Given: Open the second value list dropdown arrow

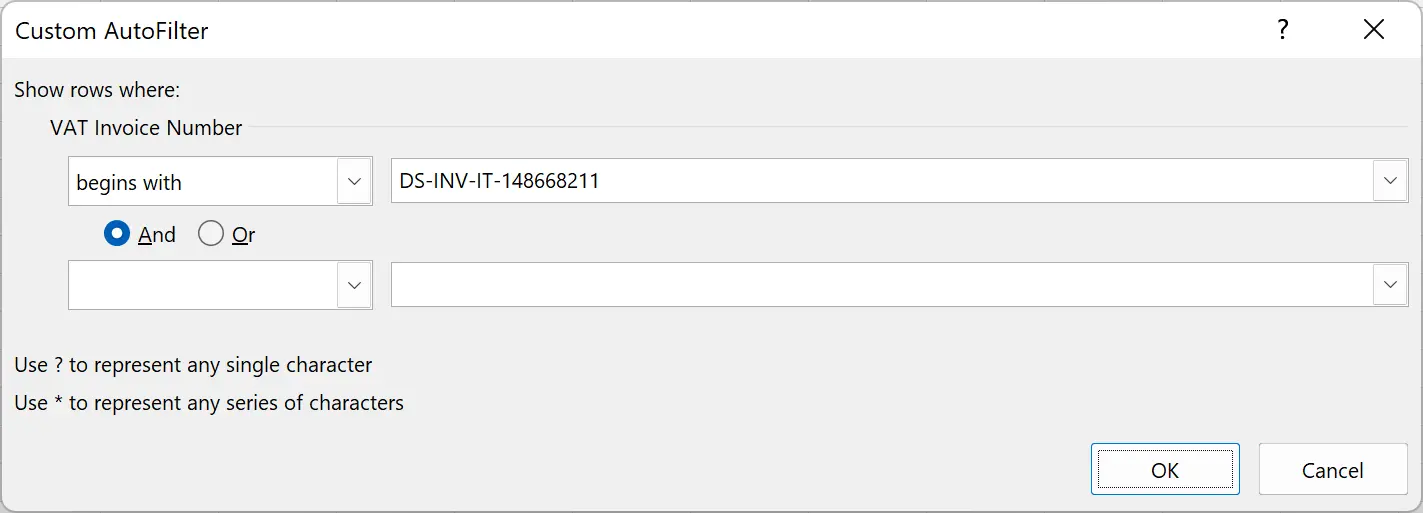Looking at the screenshot, I should click(x=1390, y=285).
